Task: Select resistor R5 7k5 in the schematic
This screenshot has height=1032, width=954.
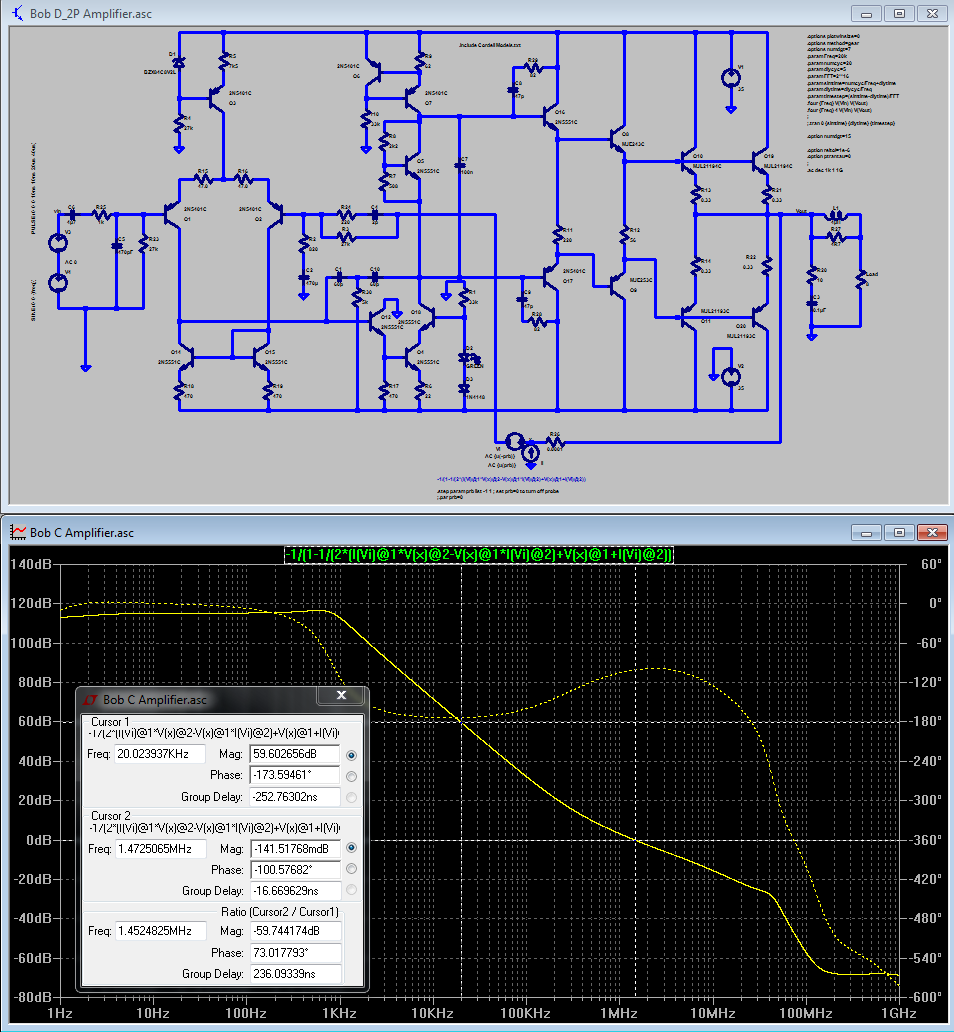Action: 224,61
